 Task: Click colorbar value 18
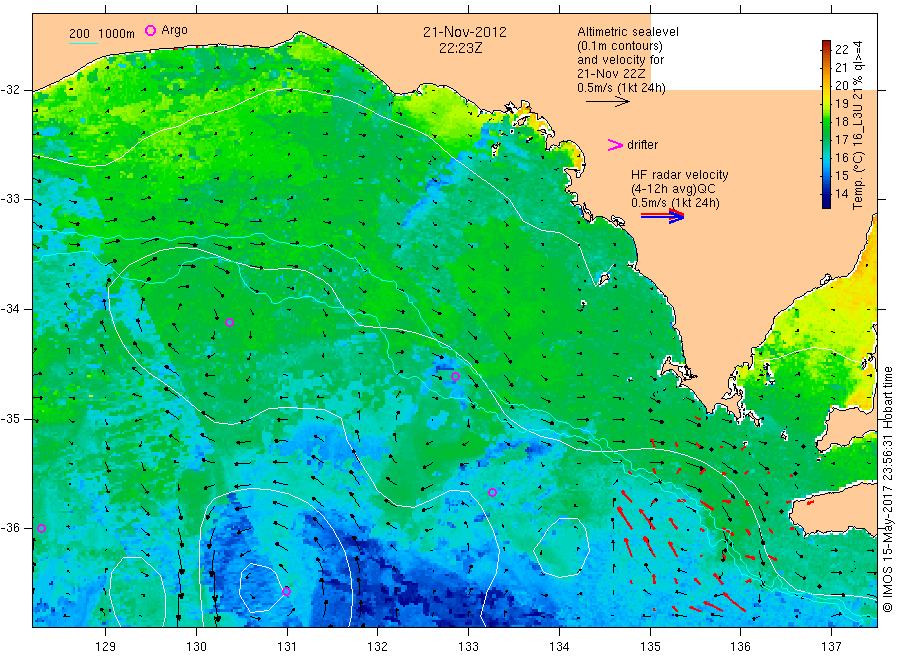pyautogui.click(x=841, y=121)
